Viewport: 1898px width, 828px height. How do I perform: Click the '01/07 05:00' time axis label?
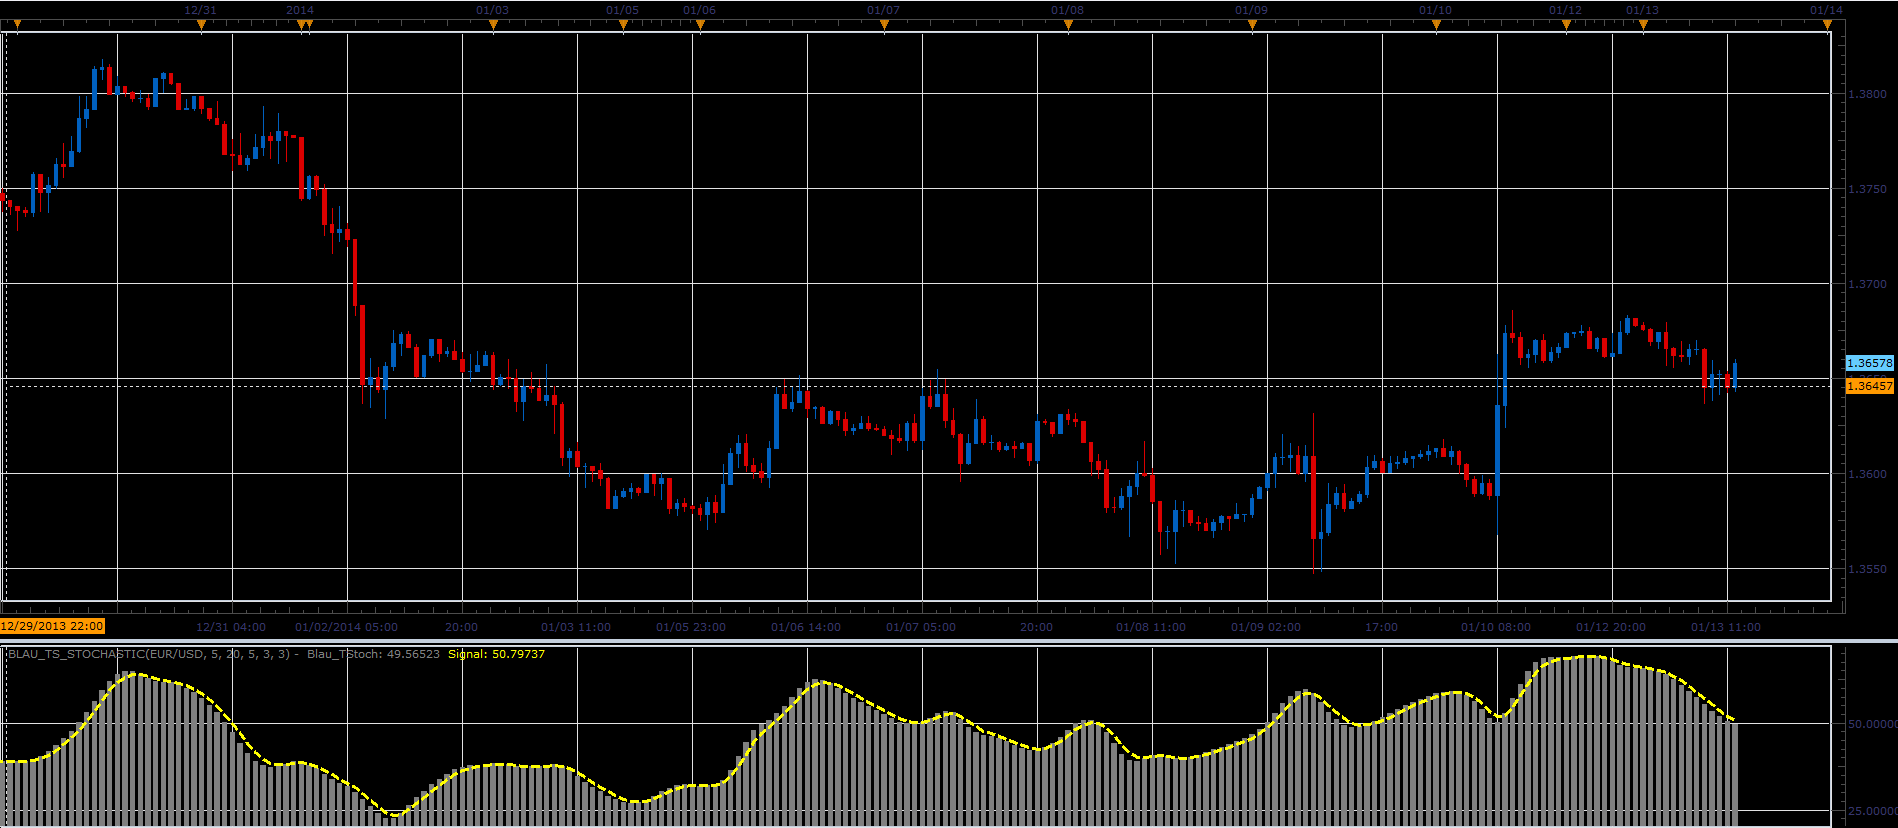(921, 627)
